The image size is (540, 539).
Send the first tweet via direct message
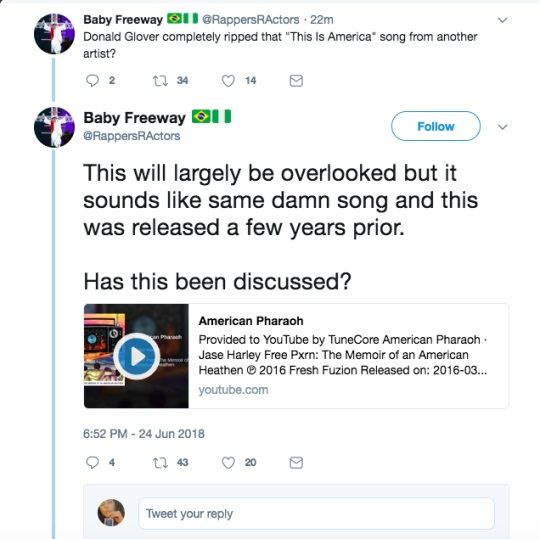[296, 81]
